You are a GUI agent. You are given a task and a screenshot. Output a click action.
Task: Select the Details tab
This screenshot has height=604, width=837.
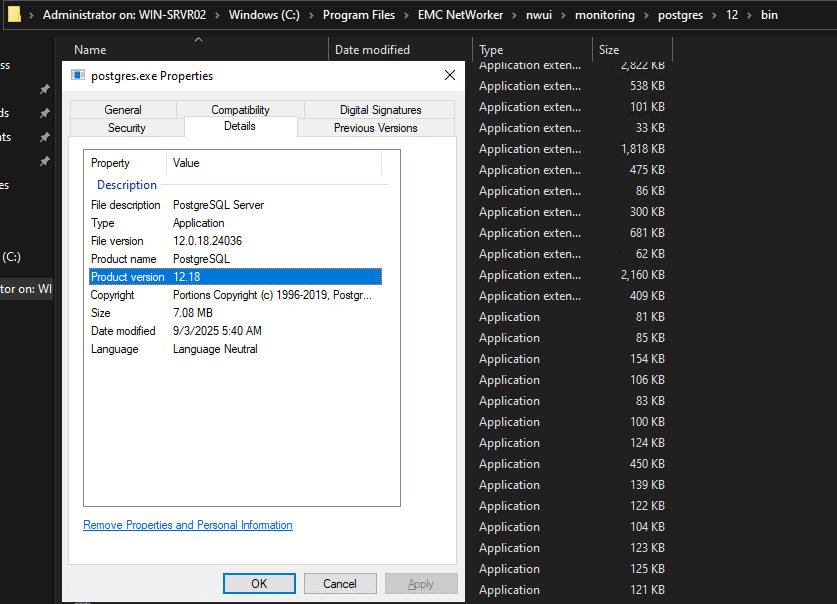click(240, 126)
